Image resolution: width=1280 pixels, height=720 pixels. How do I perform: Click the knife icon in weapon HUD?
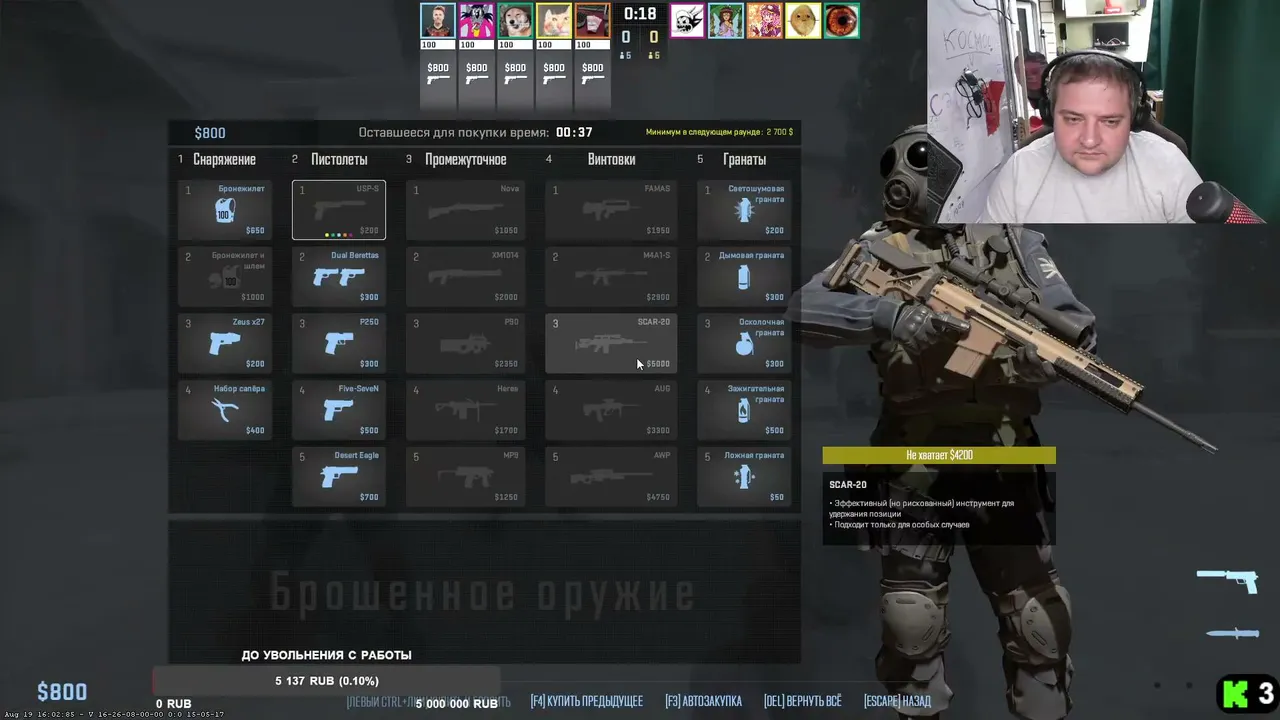coord(1232,633)
